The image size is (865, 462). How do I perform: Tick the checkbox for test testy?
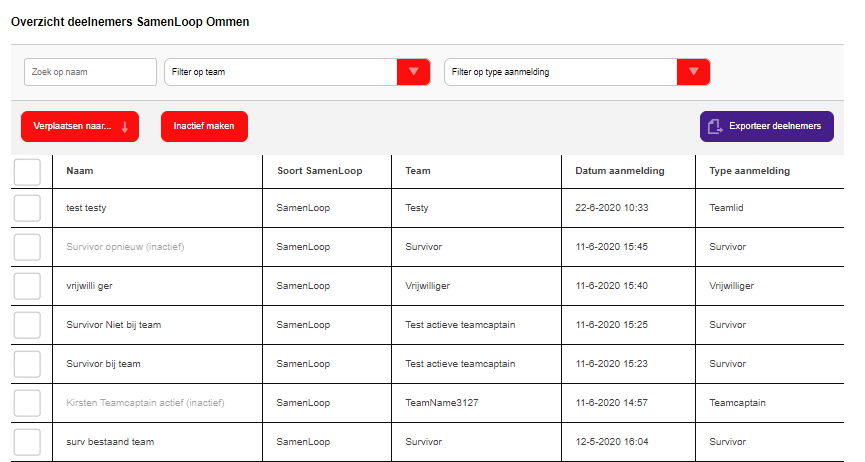coord(27,208)
